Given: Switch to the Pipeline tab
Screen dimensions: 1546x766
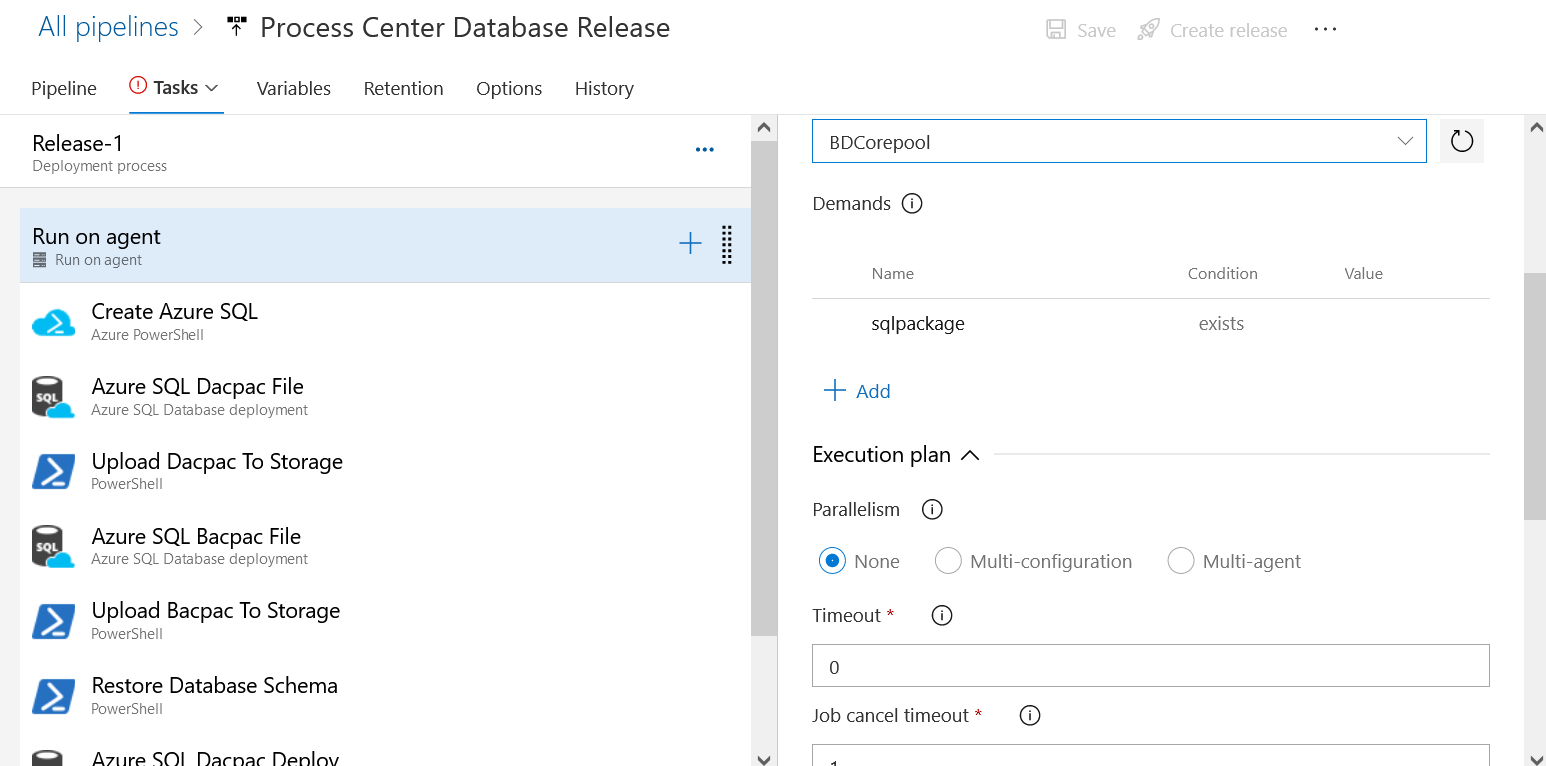Looking at the screenshot, I should tap(64, 89).
